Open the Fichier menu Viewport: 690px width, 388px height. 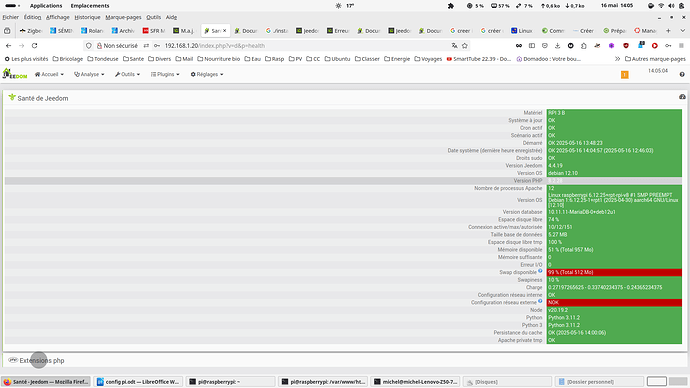click(11, 17)
